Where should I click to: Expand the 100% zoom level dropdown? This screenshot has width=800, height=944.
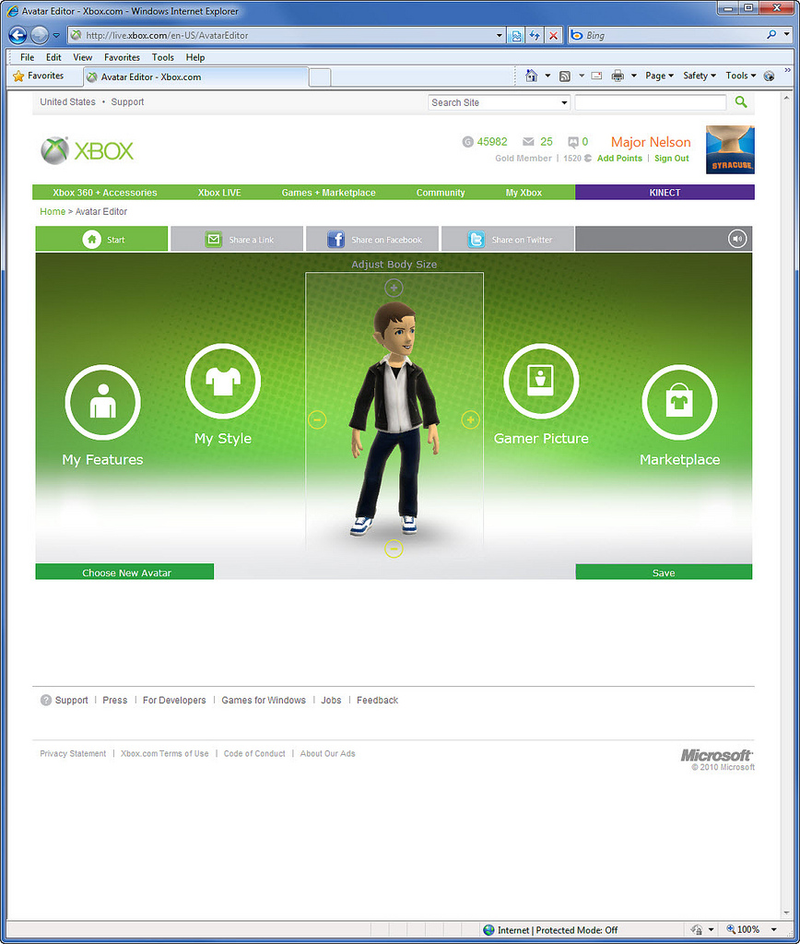tap(774, 930)
